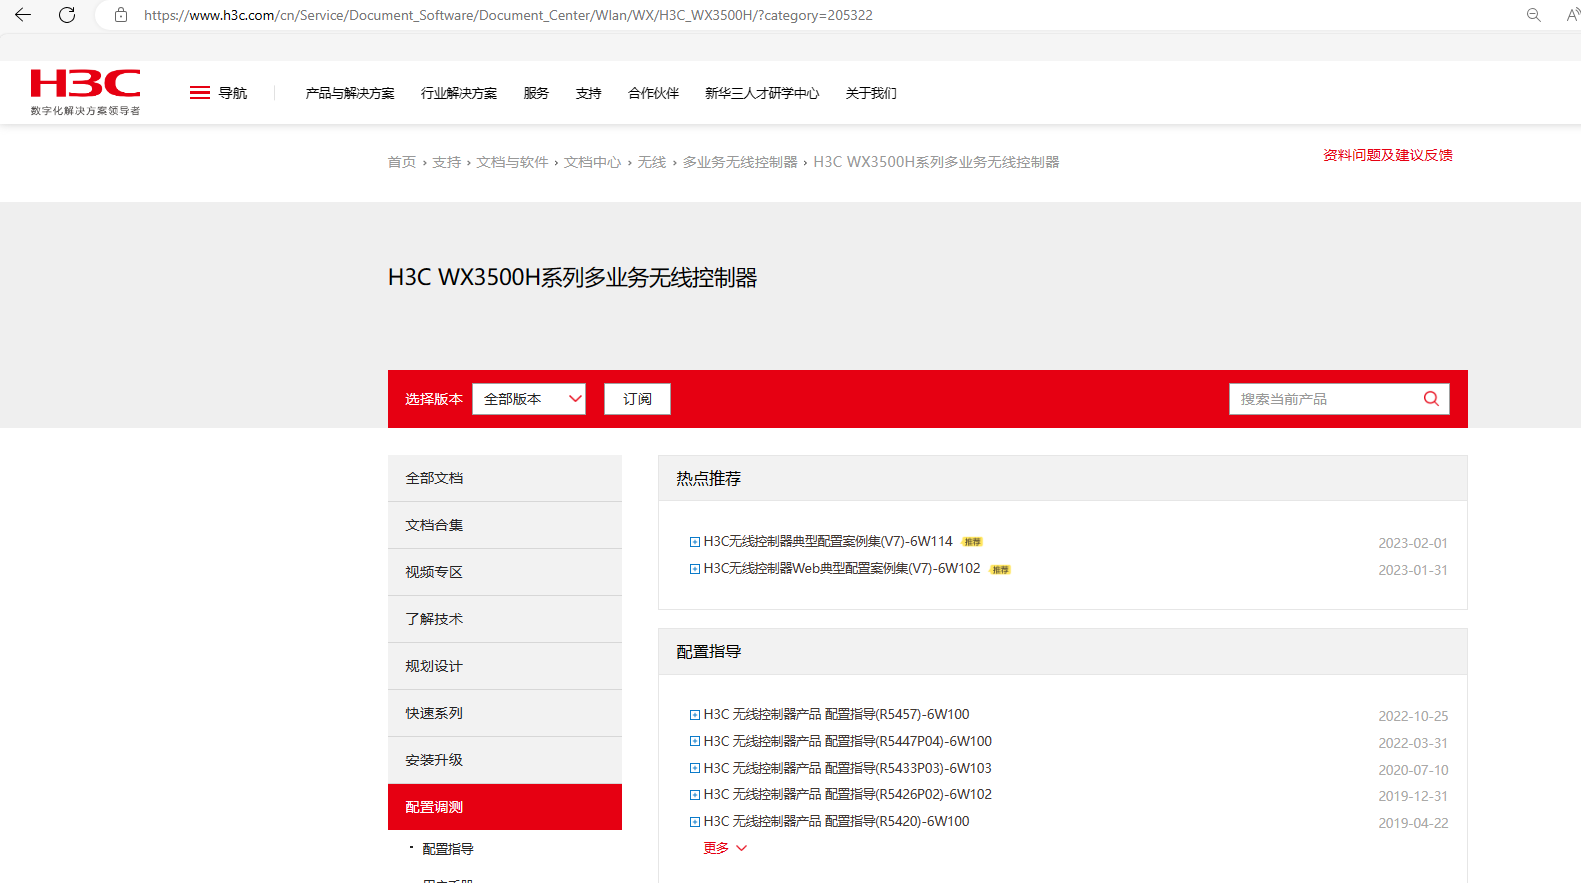The height and width of the screenshot is (883, 1581).
Task: Open the 行业解决方案 menu
Action: [459, 93]
